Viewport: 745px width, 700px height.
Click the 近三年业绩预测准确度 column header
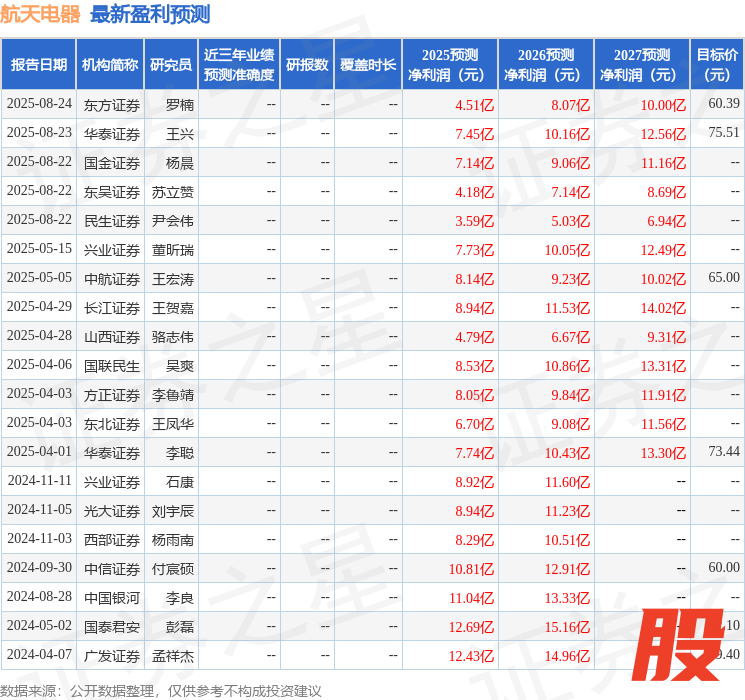coord(239,64)
